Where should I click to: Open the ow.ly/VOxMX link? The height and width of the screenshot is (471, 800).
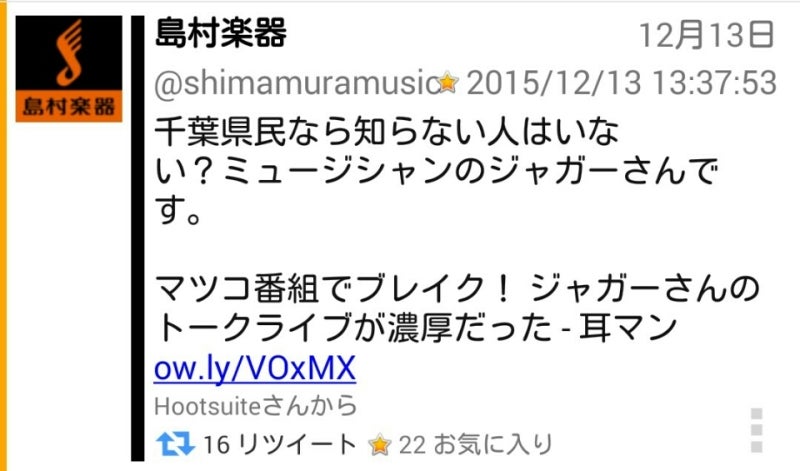click(x=255, y=368)
